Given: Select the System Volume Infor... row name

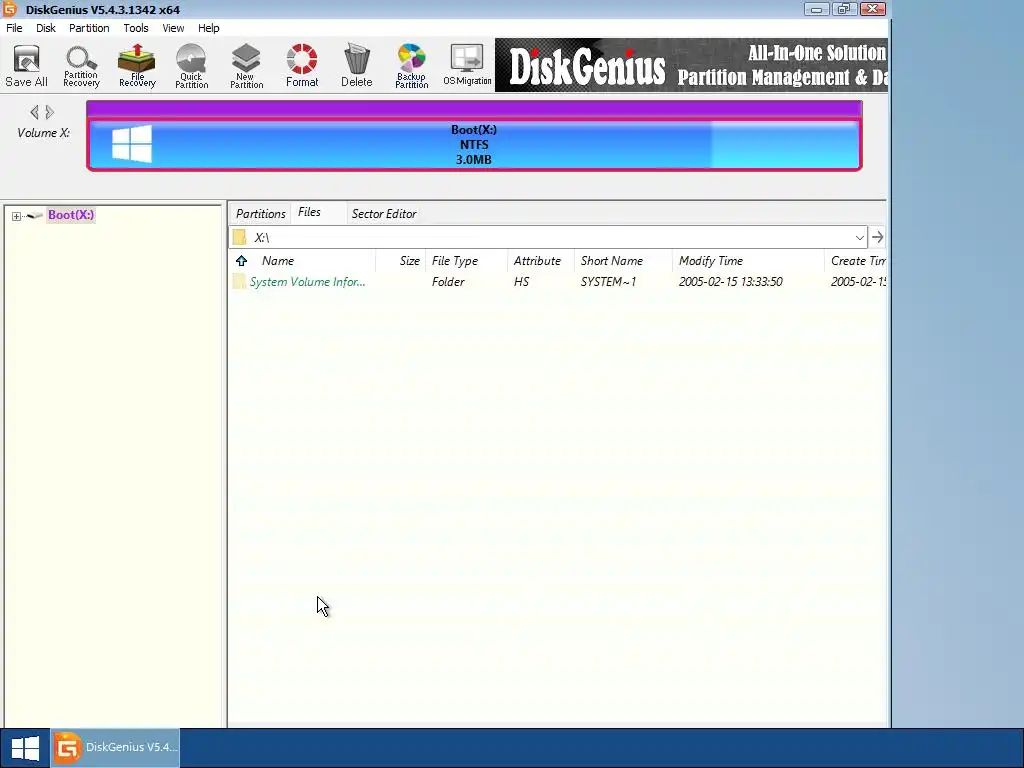Looking at the screenshot, I should (x=307, y=281).
